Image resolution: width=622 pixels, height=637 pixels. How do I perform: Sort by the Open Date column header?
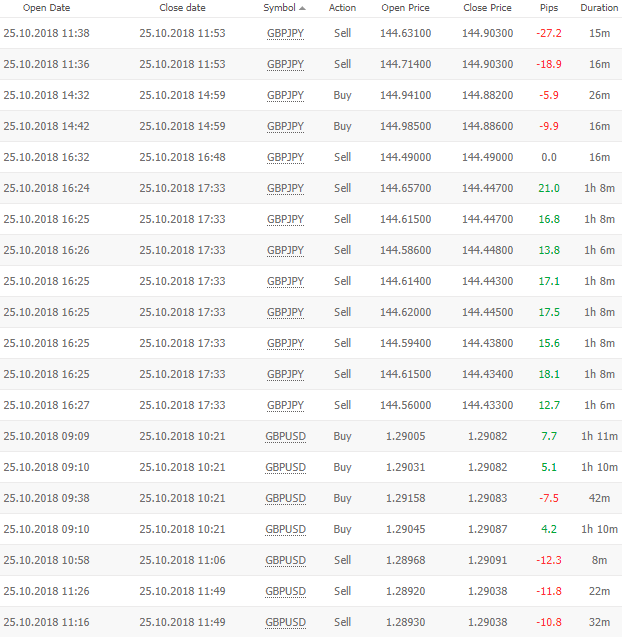click(46, 8)
